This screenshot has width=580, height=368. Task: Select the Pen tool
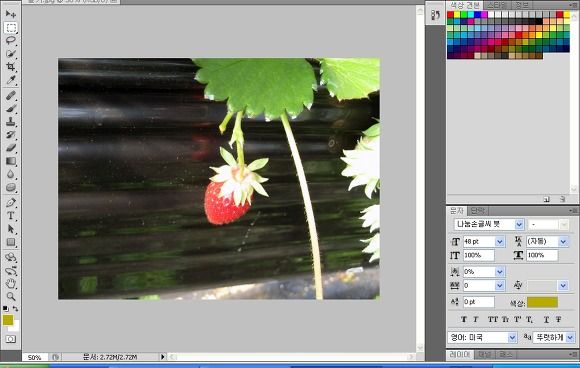[11, 203]
